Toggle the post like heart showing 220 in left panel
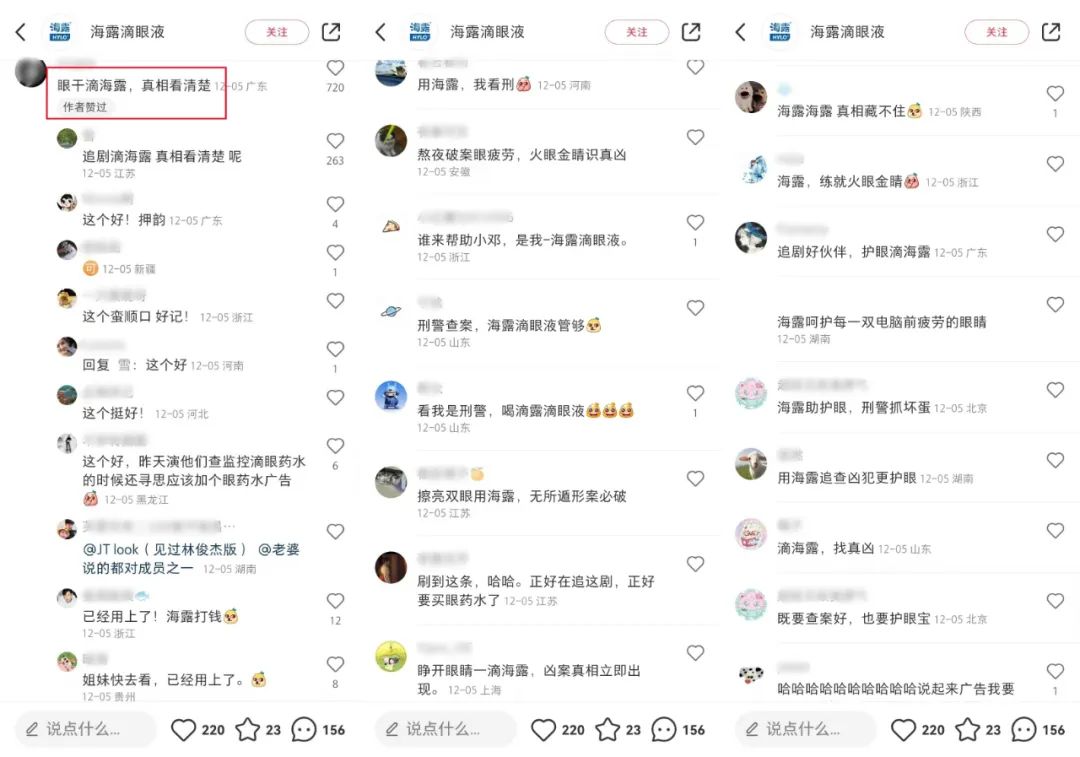This screenshot has height=757, width=1080. coord(183,729)
